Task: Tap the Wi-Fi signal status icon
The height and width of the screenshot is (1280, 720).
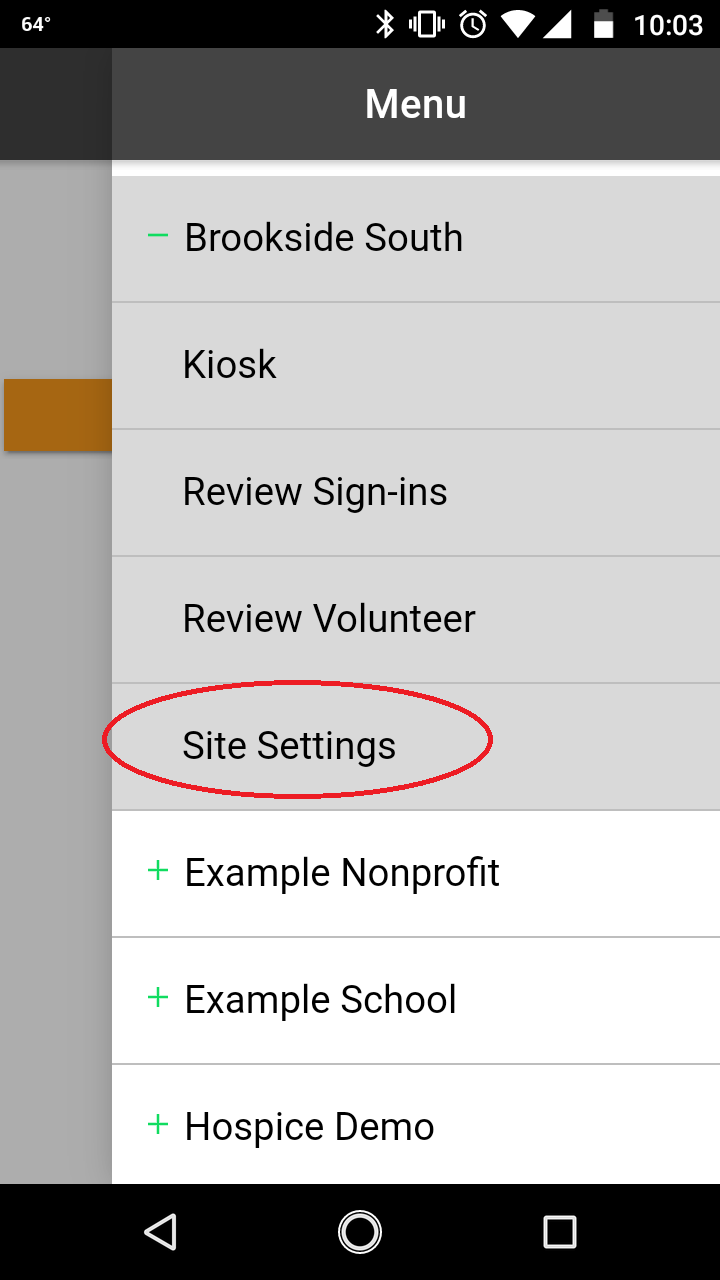Action: 518,24
